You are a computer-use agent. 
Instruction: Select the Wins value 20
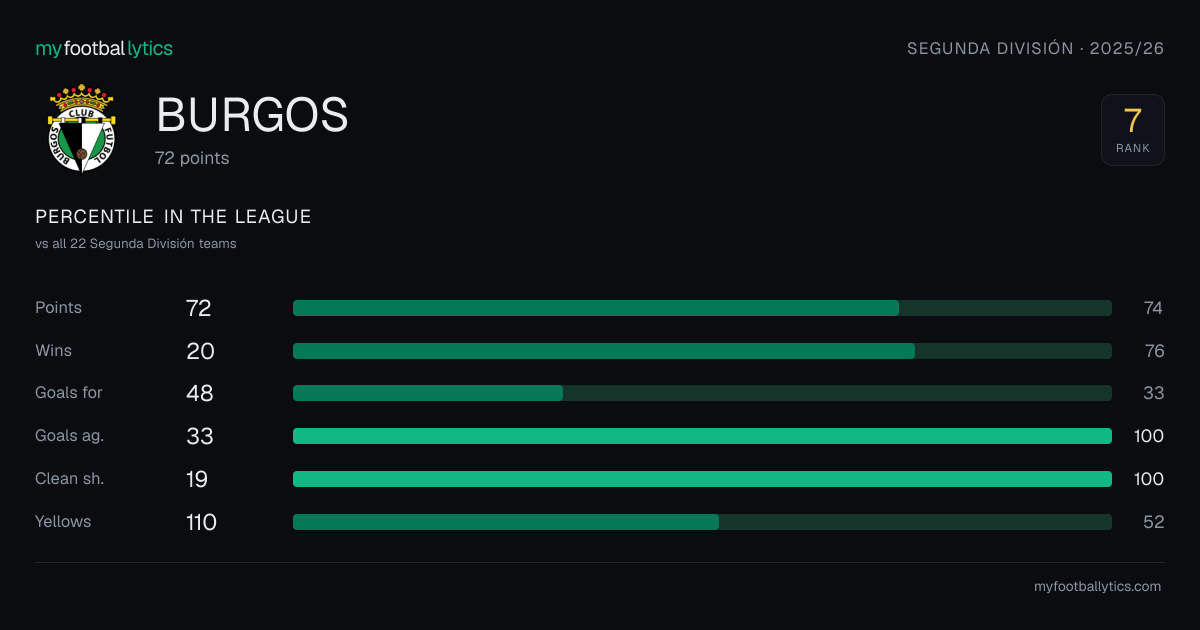tap(200, 351)
